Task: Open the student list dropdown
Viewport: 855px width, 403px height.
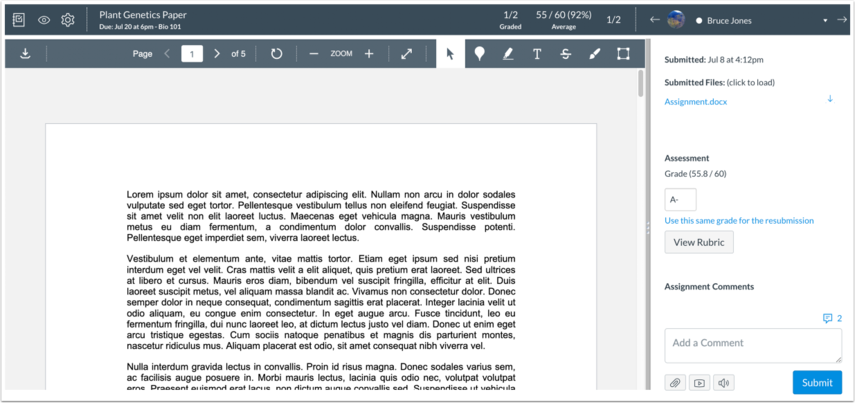Action: point(825,21)
